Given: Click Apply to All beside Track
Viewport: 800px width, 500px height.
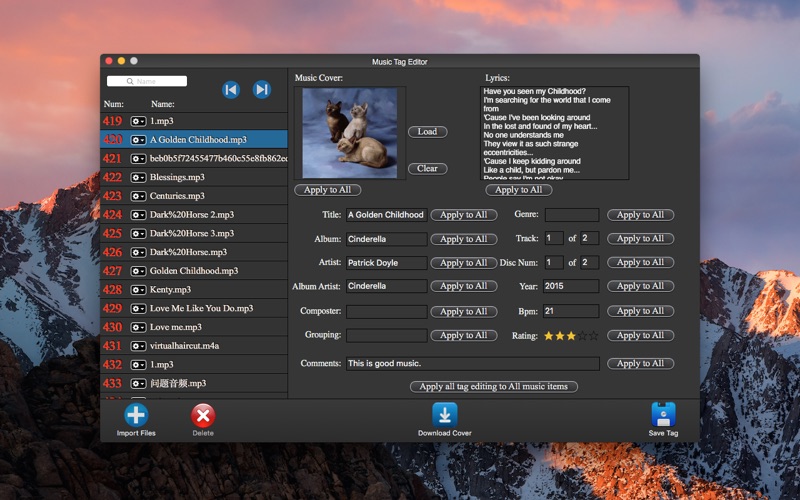Looking at the screenshot, I should click(x=640, y=238).
